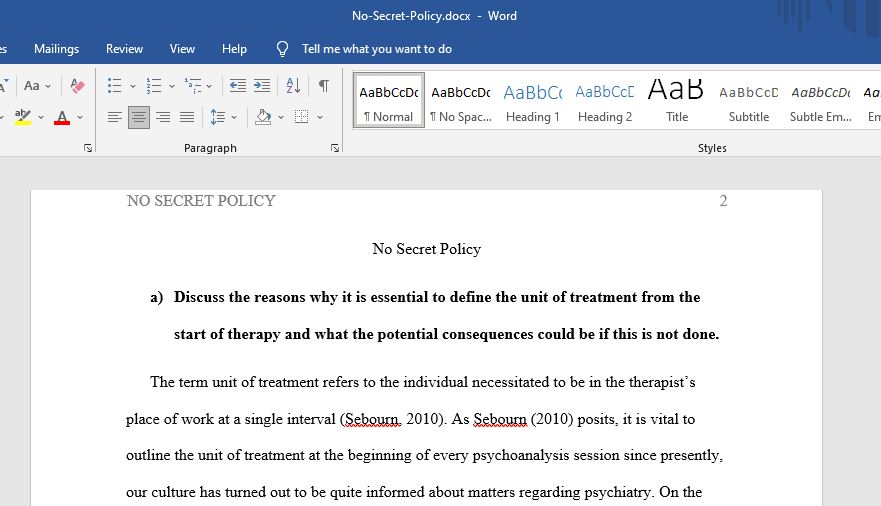The width and height of the screenshot is (881, 506).
Task: Click the page number 2 in header
Action: [x=723, y=200]
